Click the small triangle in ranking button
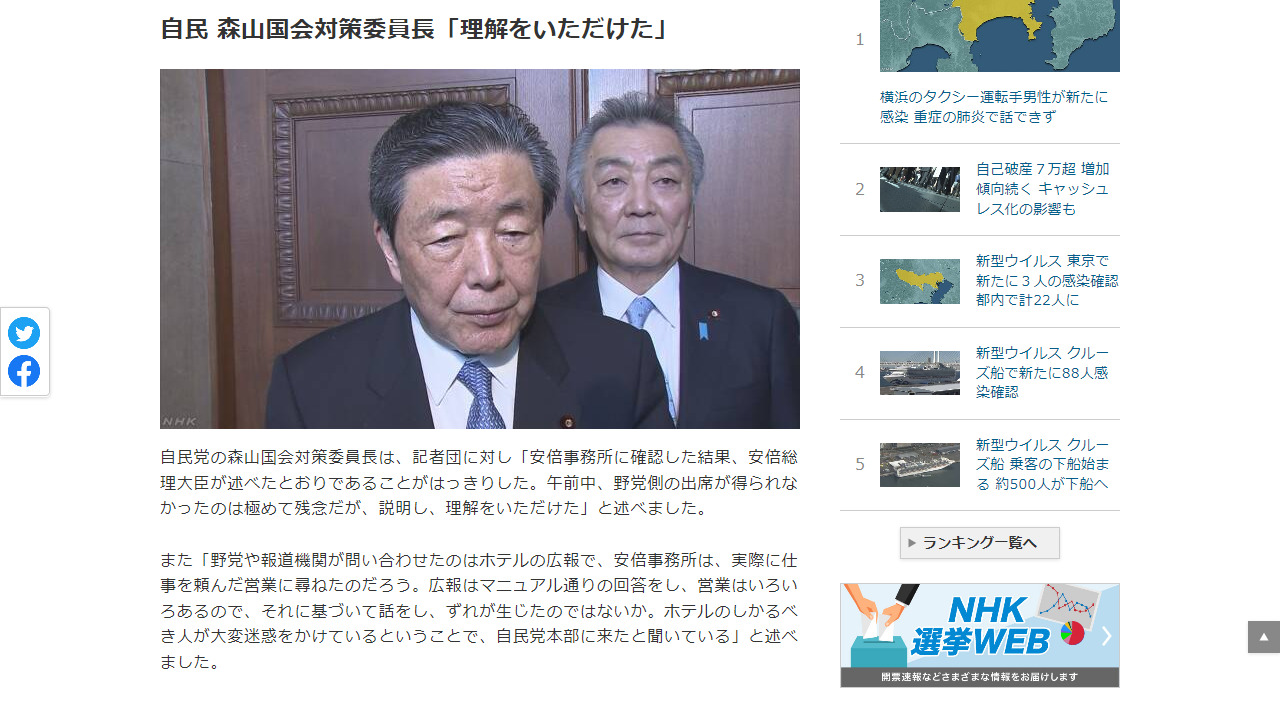Screen dimensions: 1280x704 click(x=912, y=543)
